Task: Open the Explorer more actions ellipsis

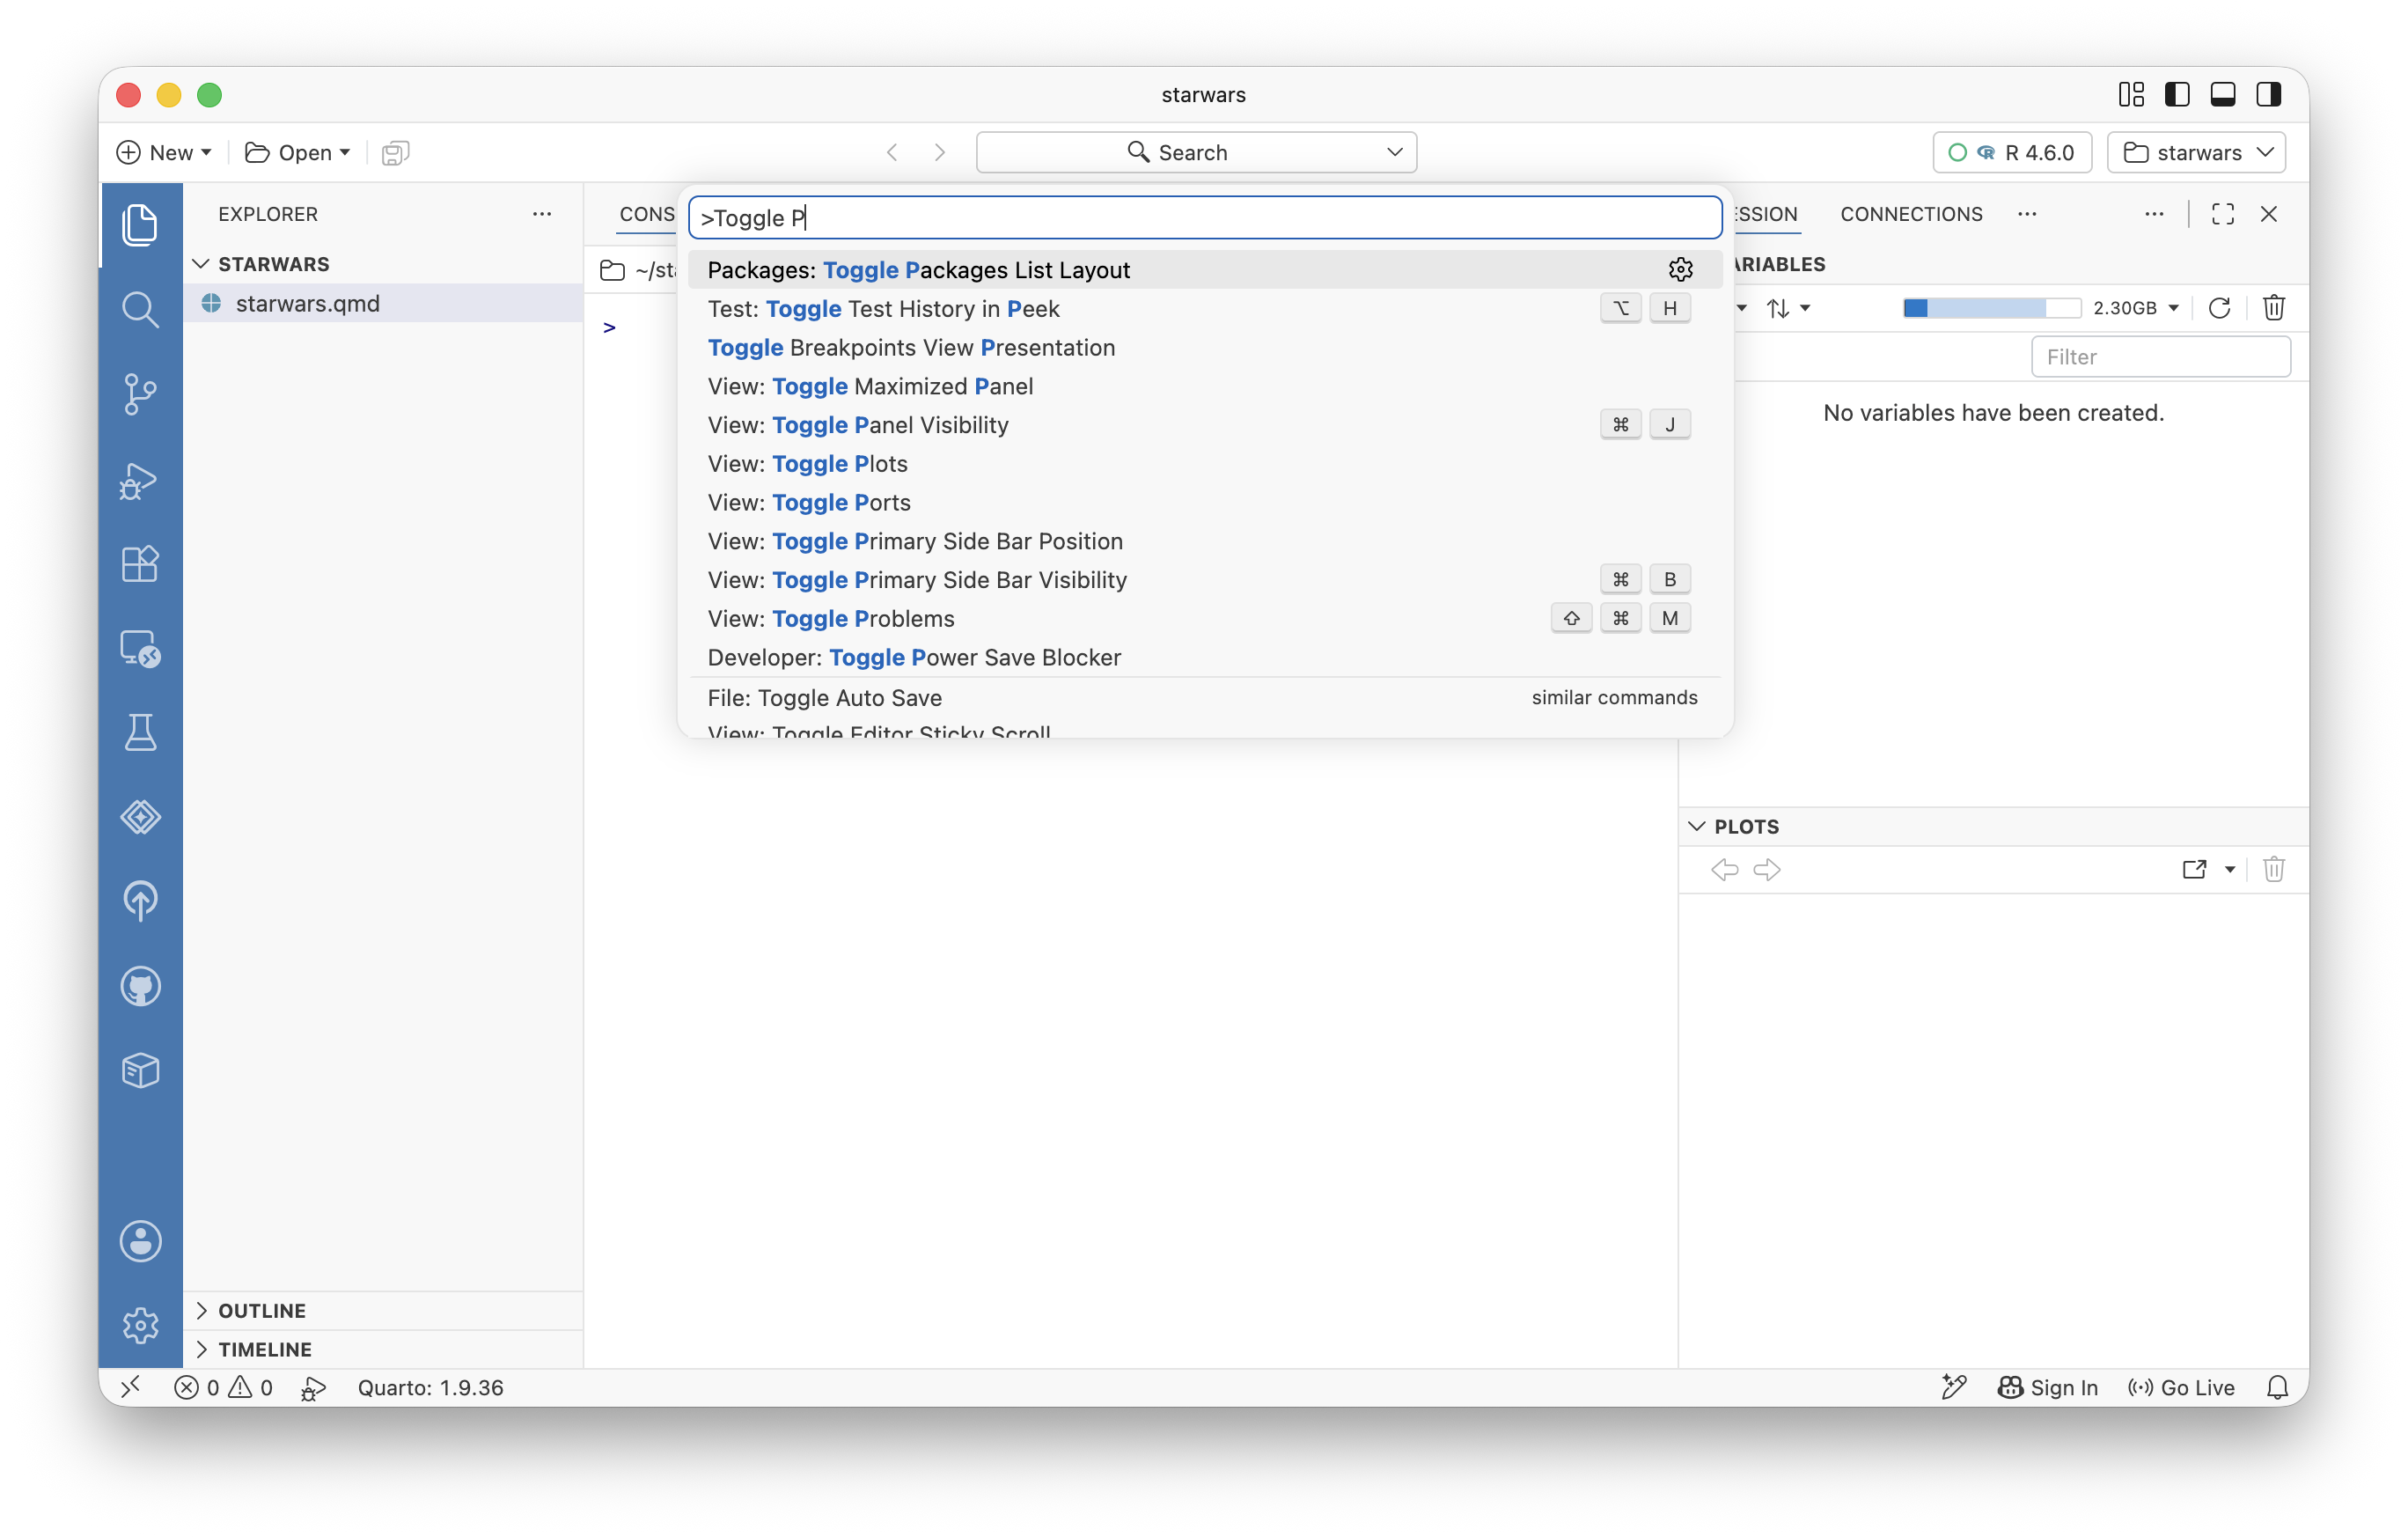Action: coord(542,214)
